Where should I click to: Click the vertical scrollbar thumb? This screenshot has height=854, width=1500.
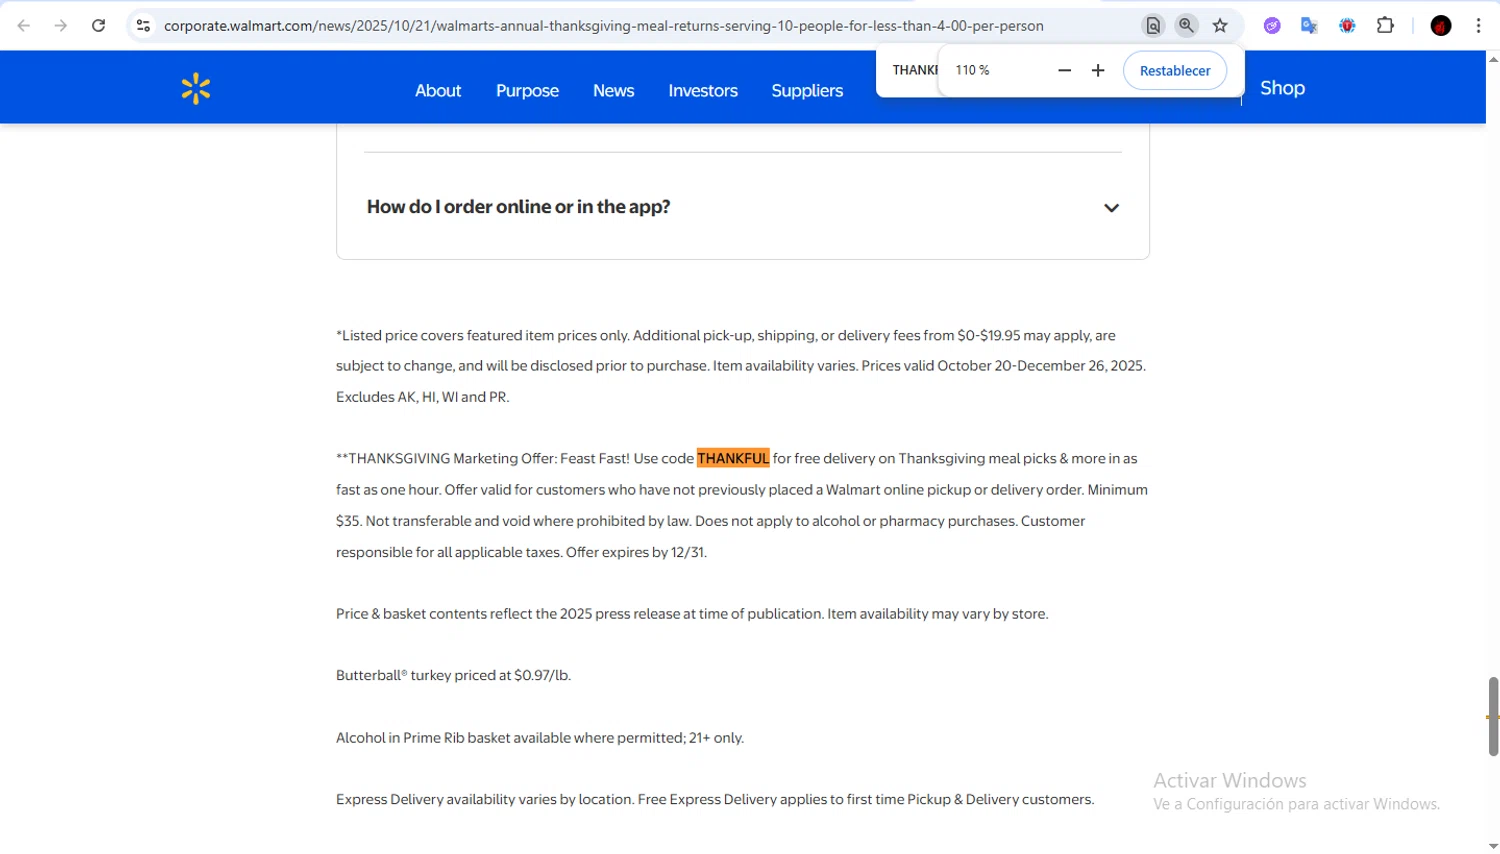point(1493,716)
